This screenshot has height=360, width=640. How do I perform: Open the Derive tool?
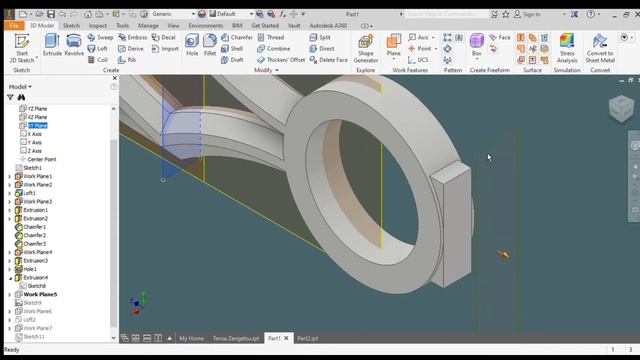click(x=131, y=49)
